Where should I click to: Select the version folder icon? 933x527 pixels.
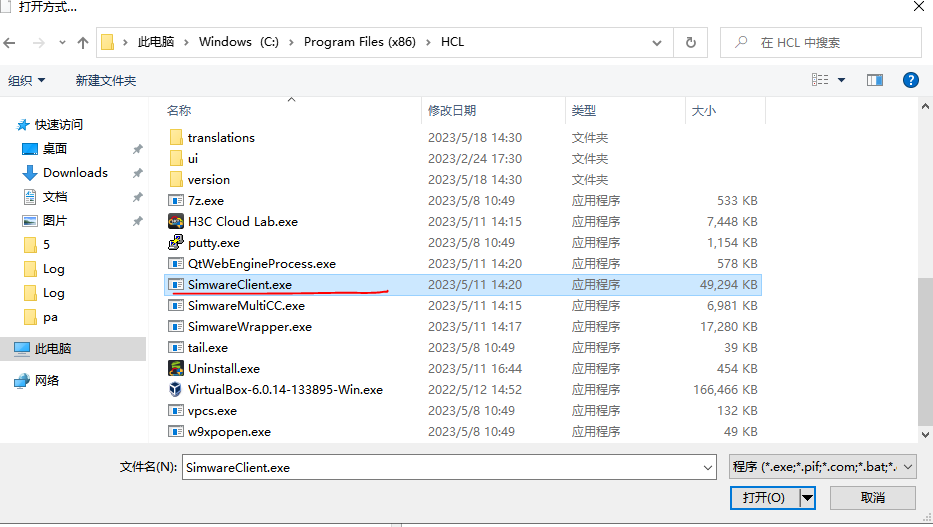pyautogui.click(x=176, y=180)
